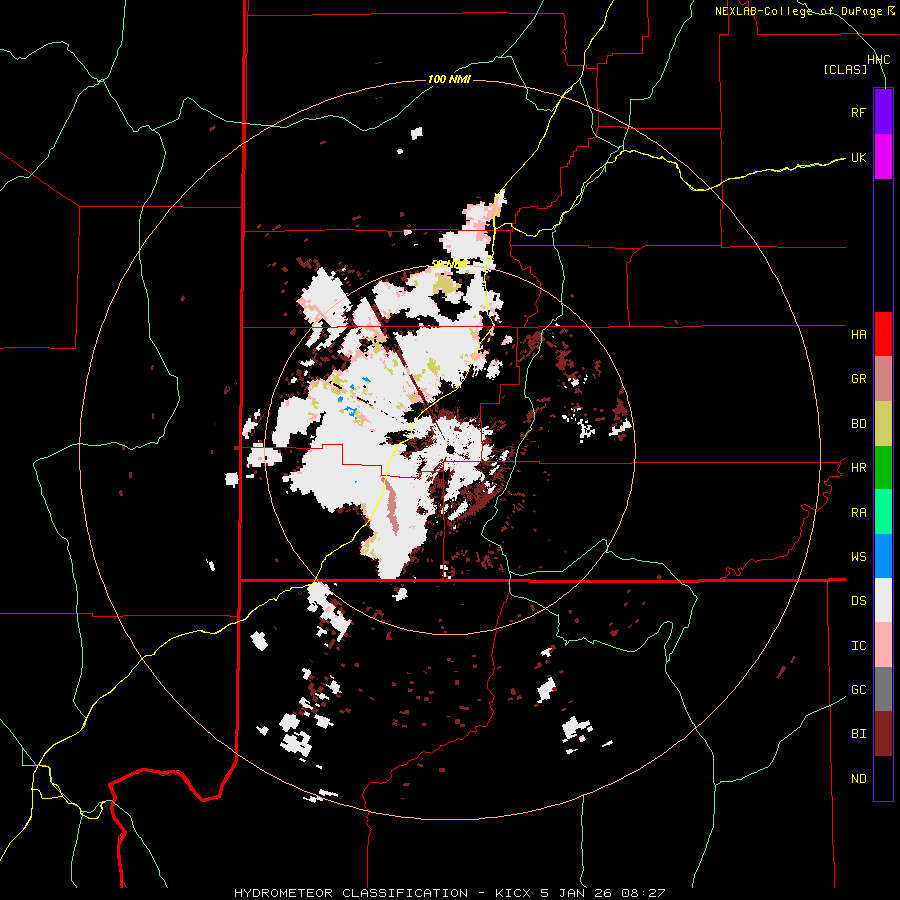Select the BD yellow legend block
The image size is (900, 900).
[883, 424]
